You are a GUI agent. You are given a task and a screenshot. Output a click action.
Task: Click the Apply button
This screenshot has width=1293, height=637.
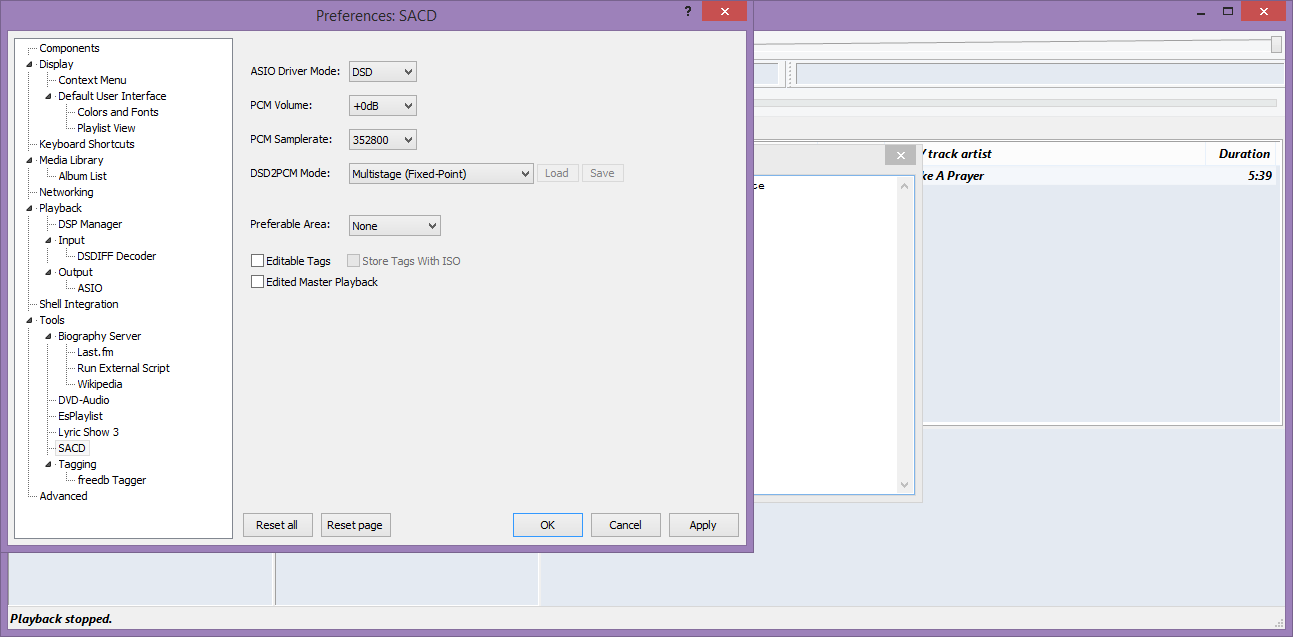702,525
